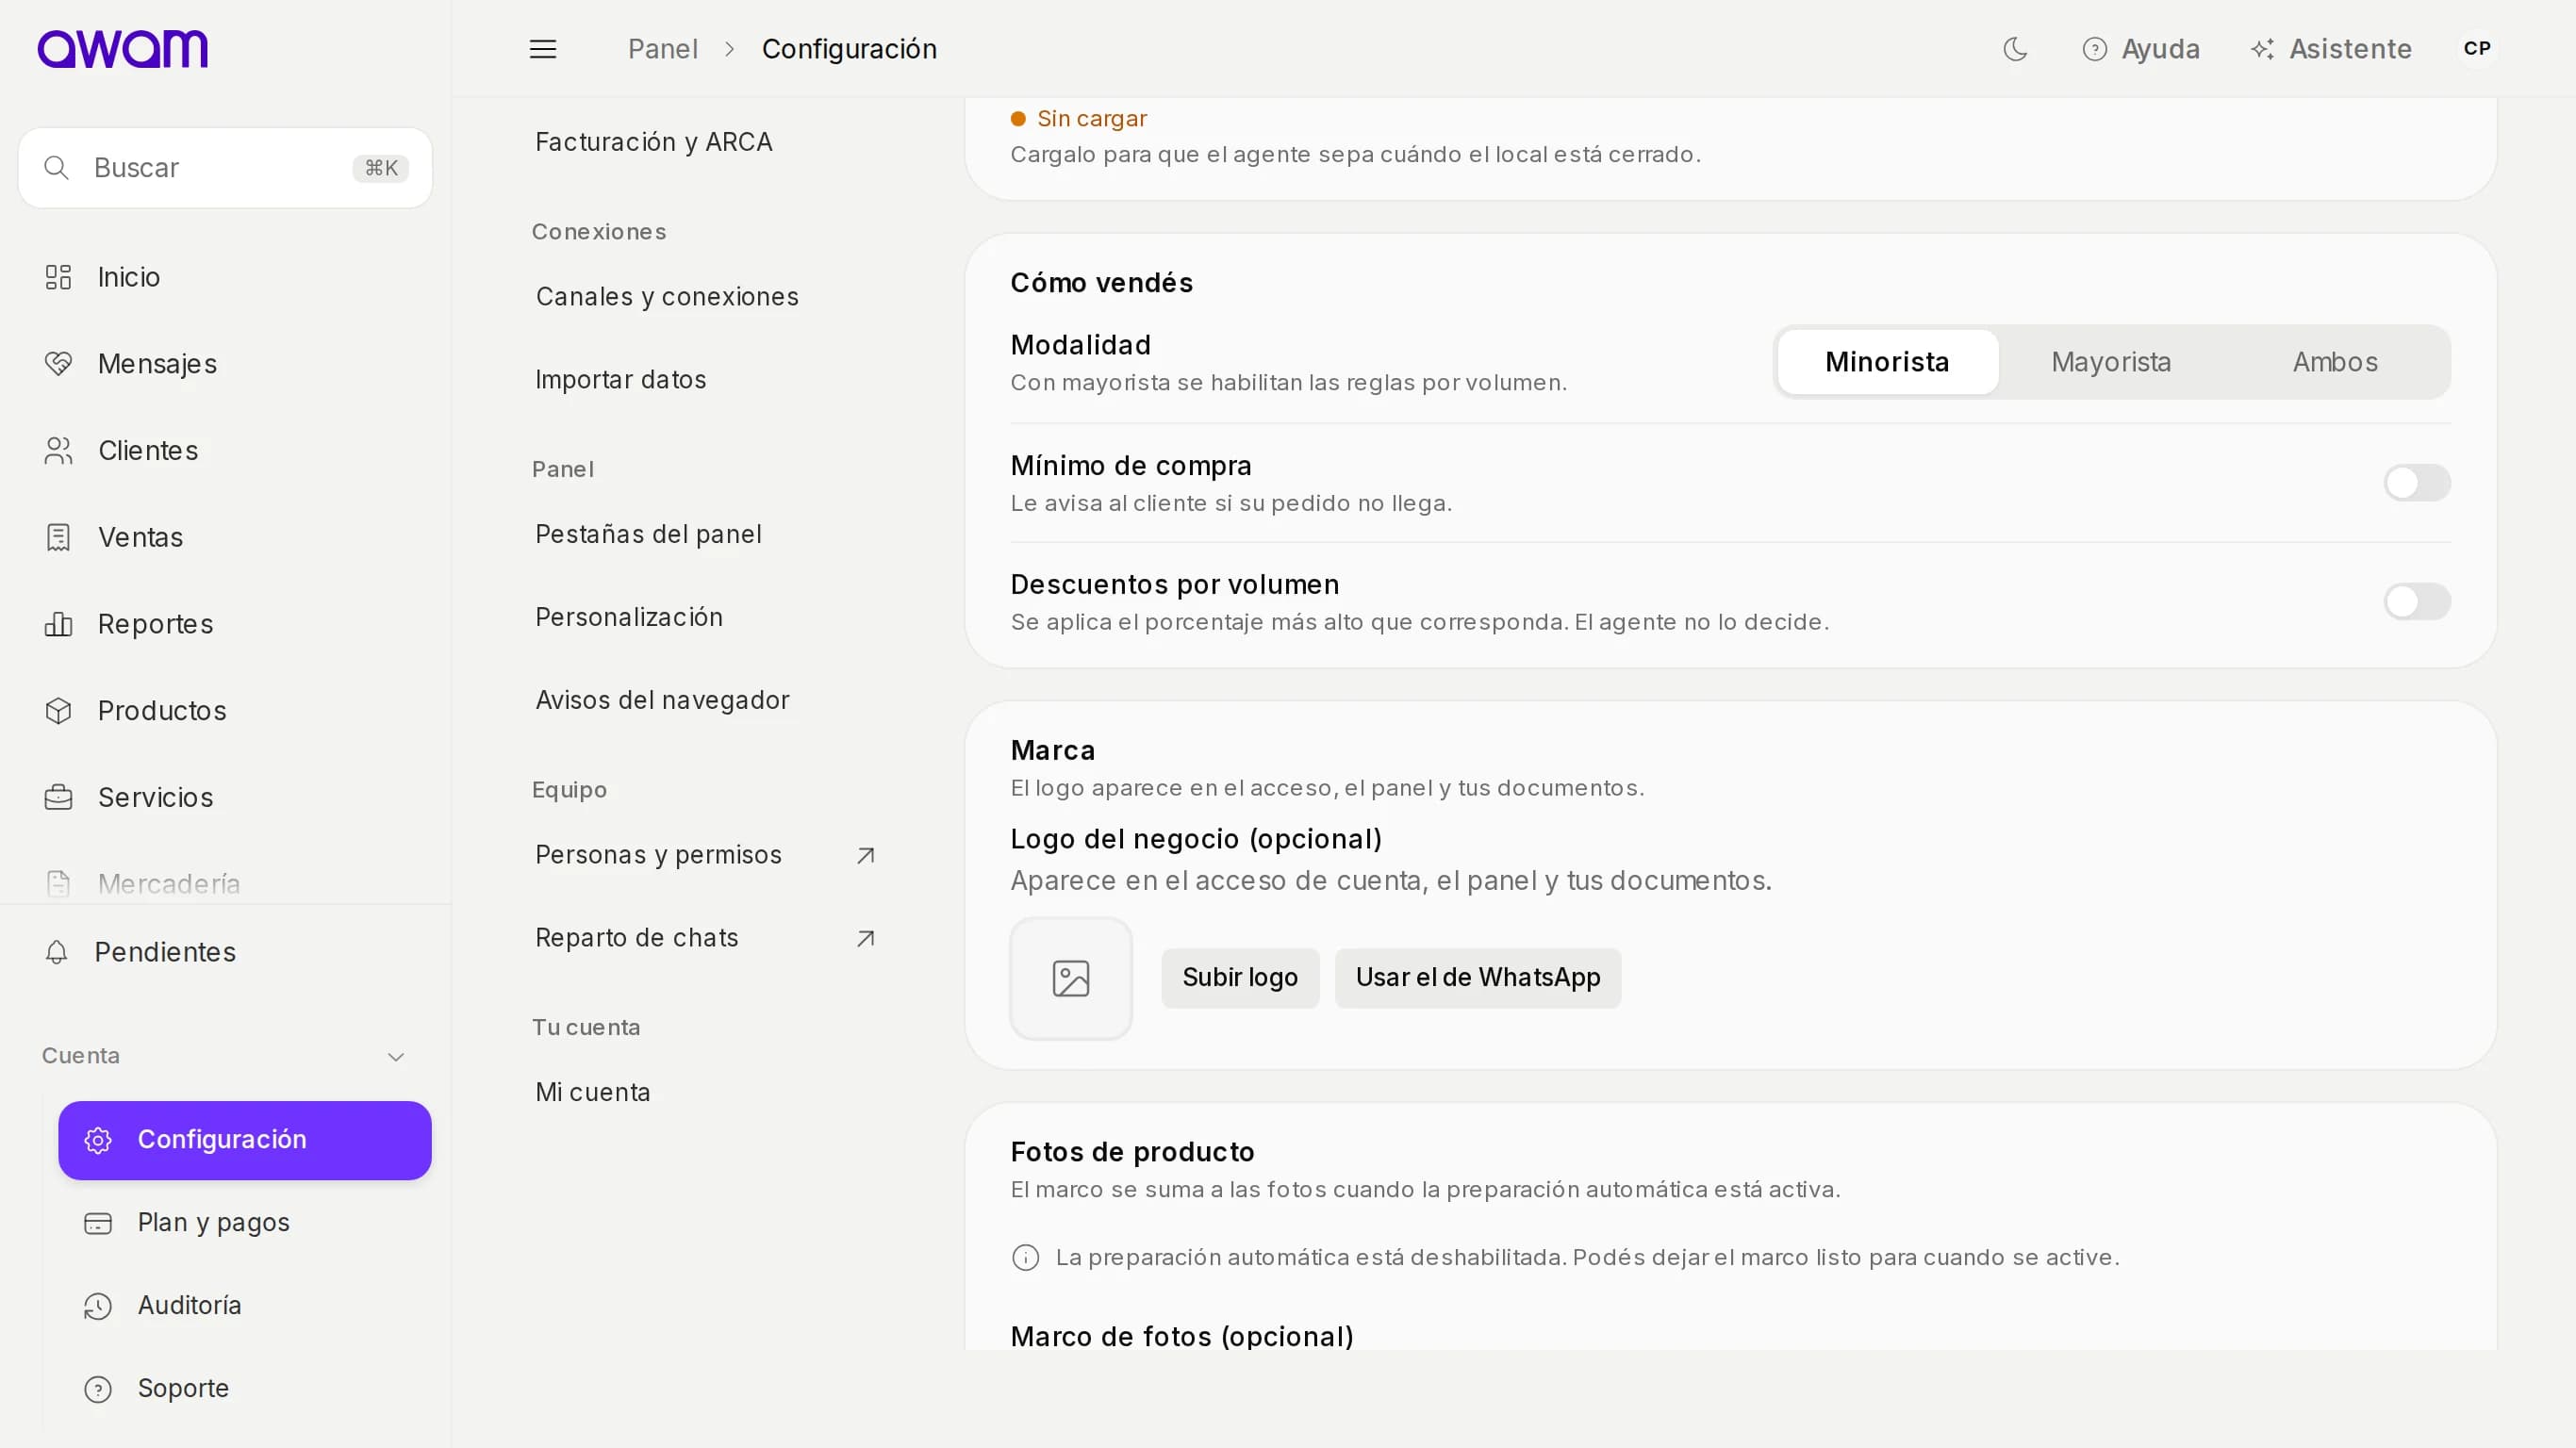Click the Ayuda help icon
The image size is (2576, 1448).
2094,49
